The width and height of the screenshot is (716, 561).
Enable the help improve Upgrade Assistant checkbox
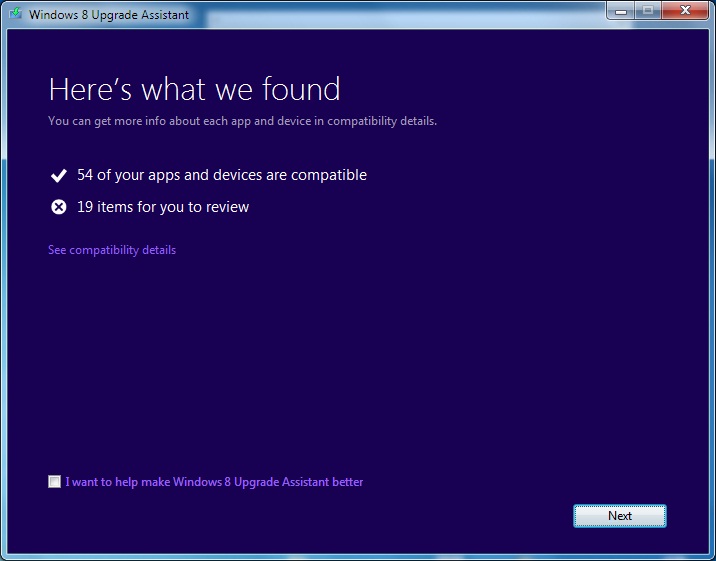coord(54,482)
